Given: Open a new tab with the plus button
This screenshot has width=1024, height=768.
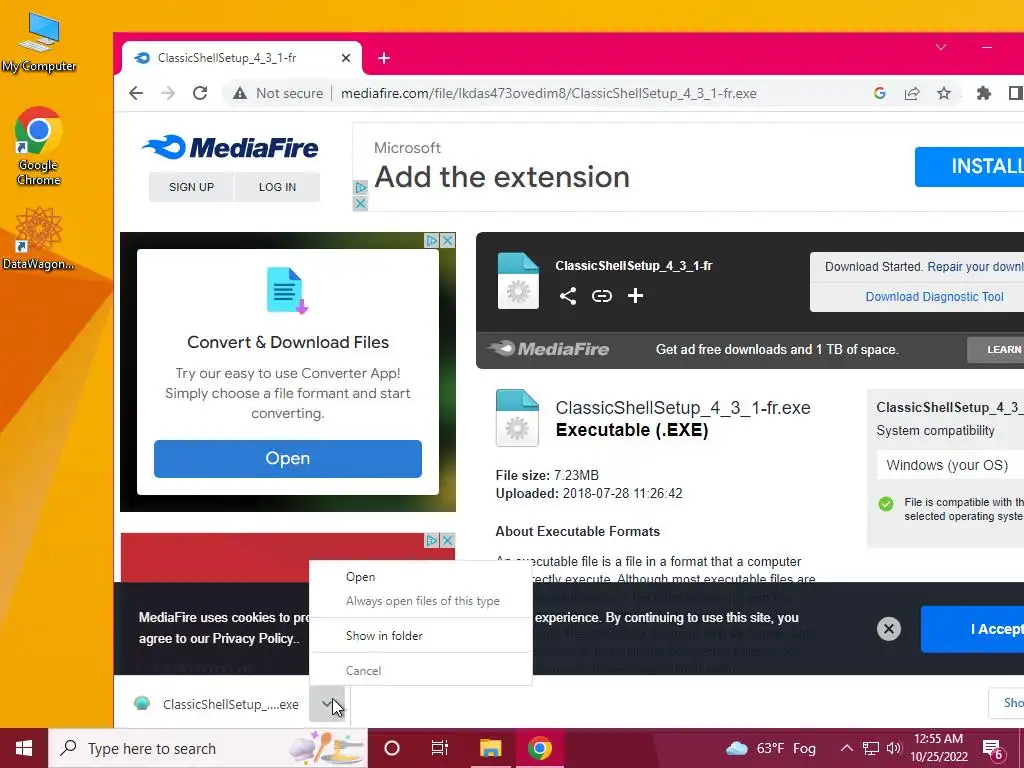Looking at the screenshot, I should (384, 58).
